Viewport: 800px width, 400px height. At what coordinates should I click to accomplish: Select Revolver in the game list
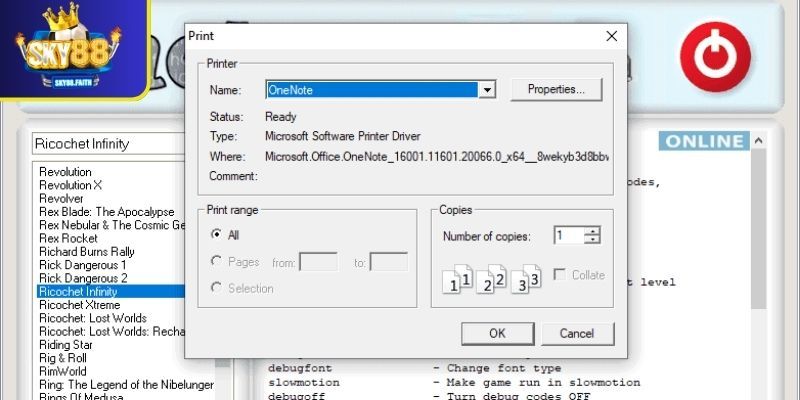(61, 198)
